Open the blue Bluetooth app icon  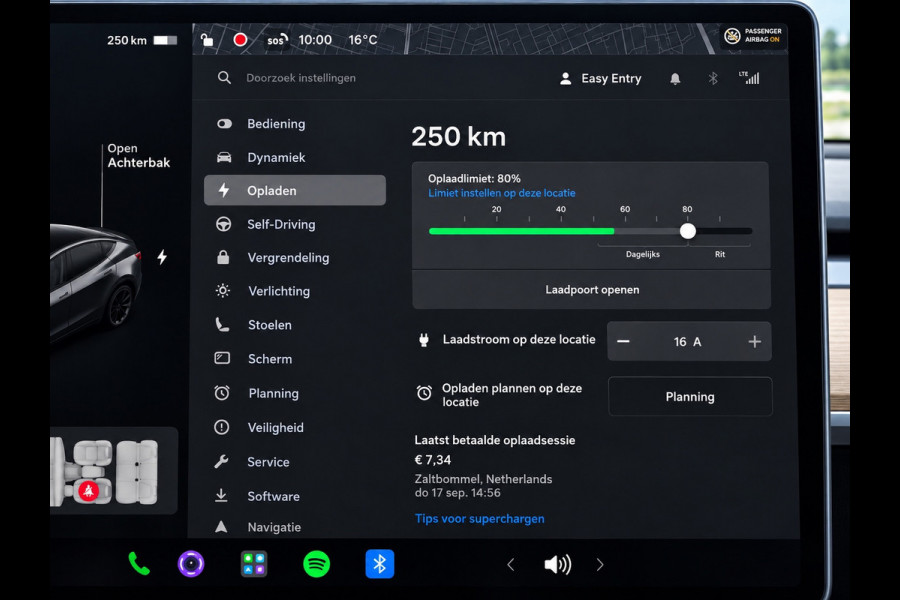point(379,564)
